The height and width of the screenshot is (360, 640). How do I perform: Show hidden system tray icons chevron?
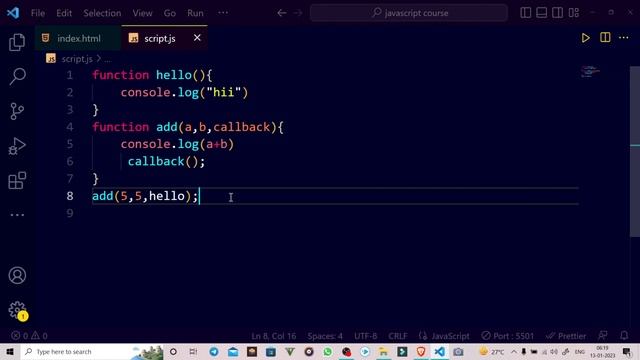point(514,351)
